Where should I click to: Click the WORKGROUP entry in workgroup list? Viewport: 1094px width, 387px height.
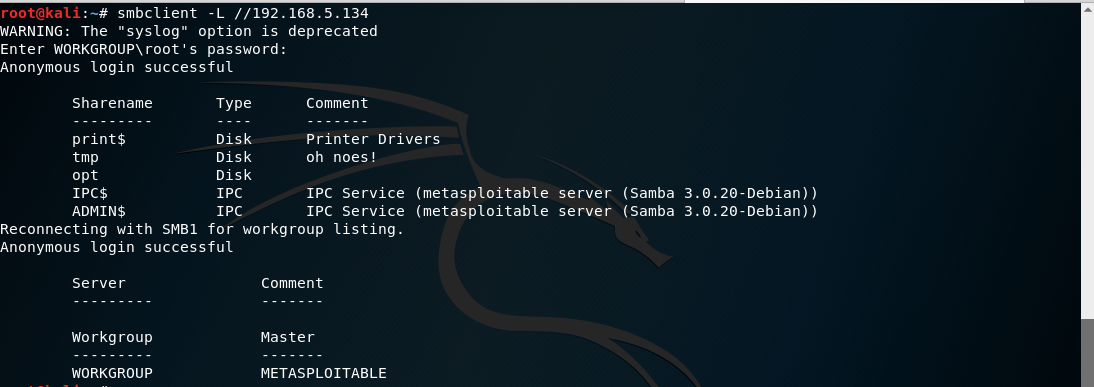click(x=112, y=374)
